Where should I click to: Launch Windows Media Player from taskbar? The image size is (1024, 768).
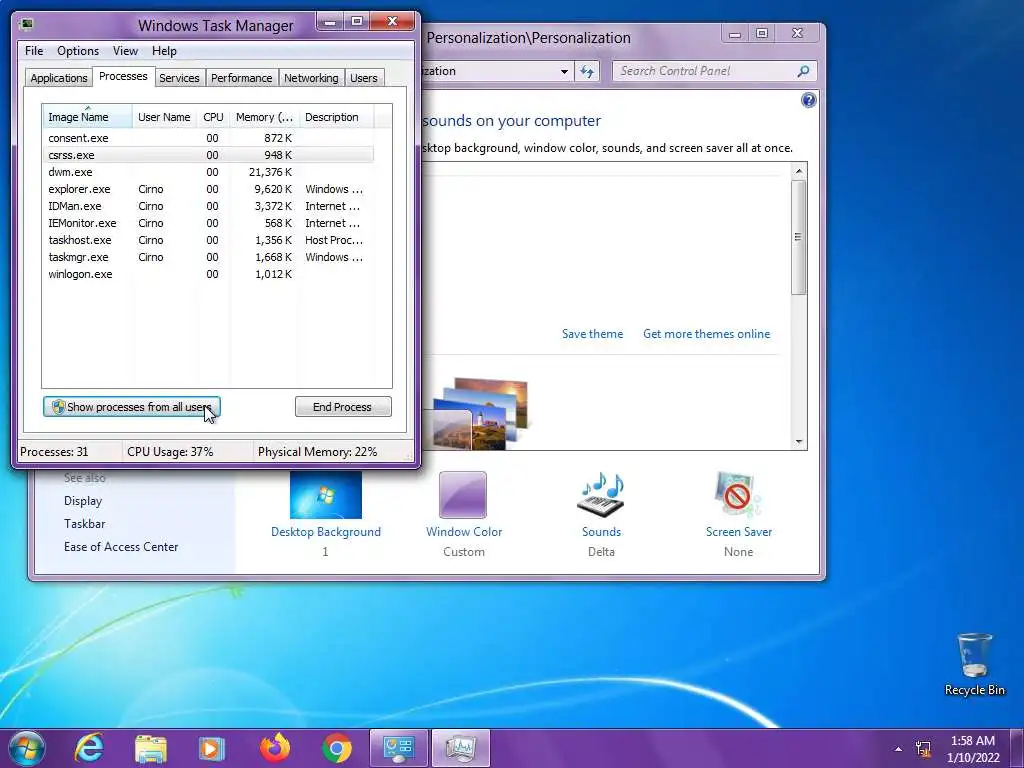212,748
